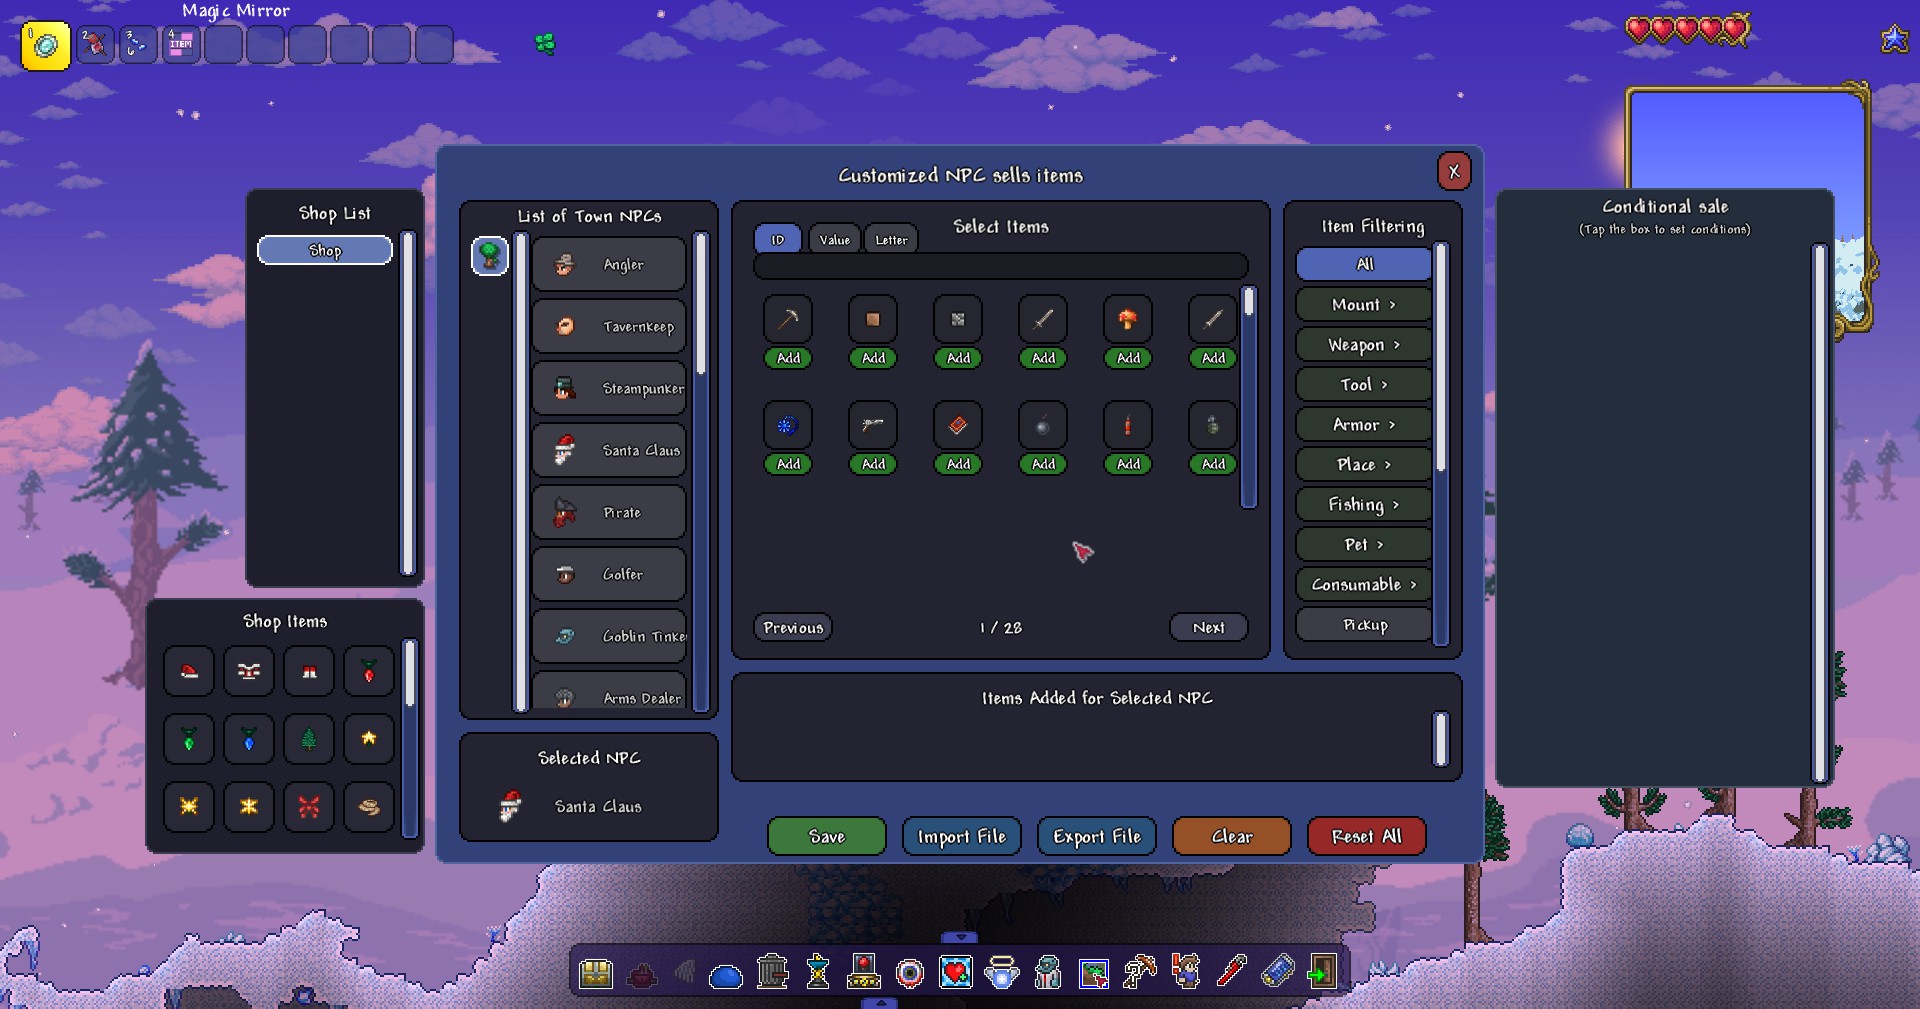The height and width of the screenshot is (1009, 1920).
Task: Click the green Christmas light shop item
Action: coord(189,739)
